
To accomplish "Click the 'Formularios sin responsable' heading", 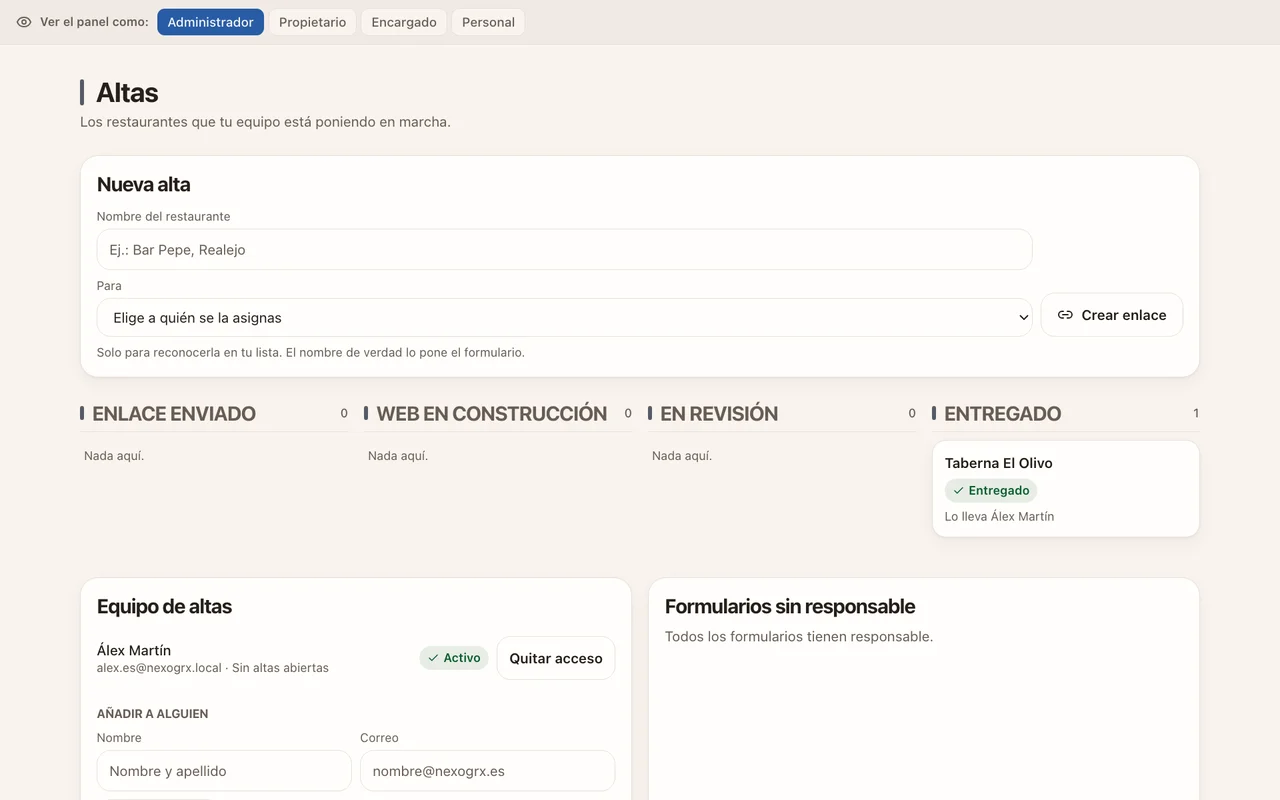I will [x=790, y=606].
